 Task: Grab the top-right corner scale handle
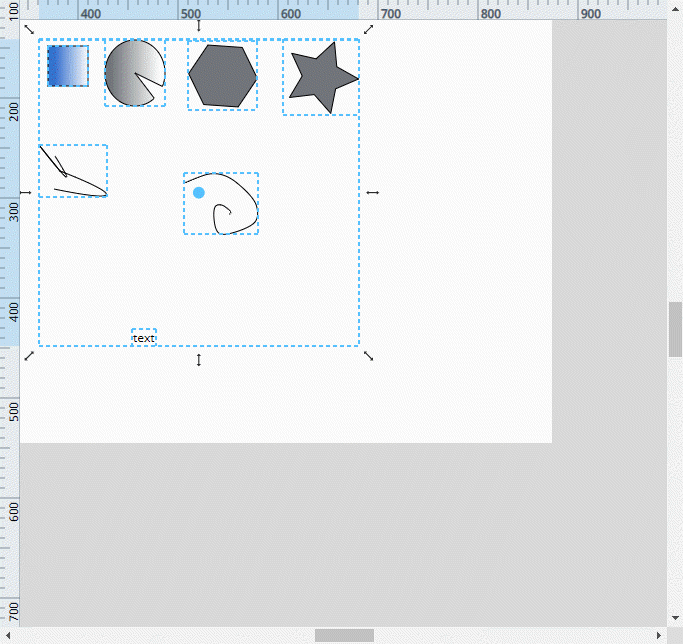369,29
